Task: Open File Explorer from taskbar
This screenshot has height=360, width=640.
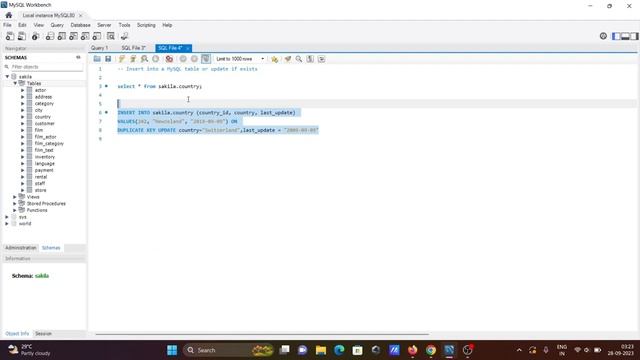Action: click(321, 350)
